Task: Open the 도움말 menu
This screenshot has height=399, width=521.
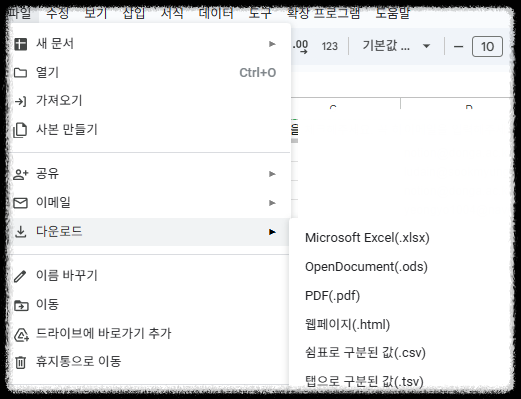Action: click(x=393, y=13)
